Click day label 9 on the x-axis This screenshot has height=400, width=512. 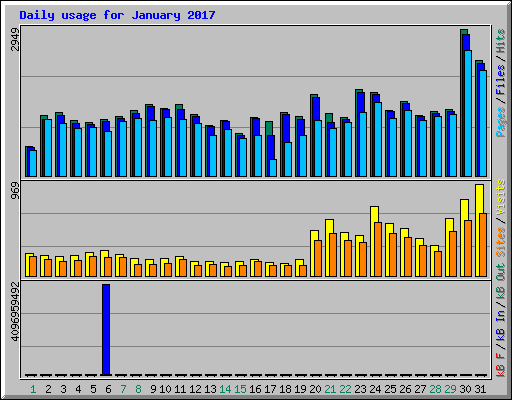click(x=153, y=389)
